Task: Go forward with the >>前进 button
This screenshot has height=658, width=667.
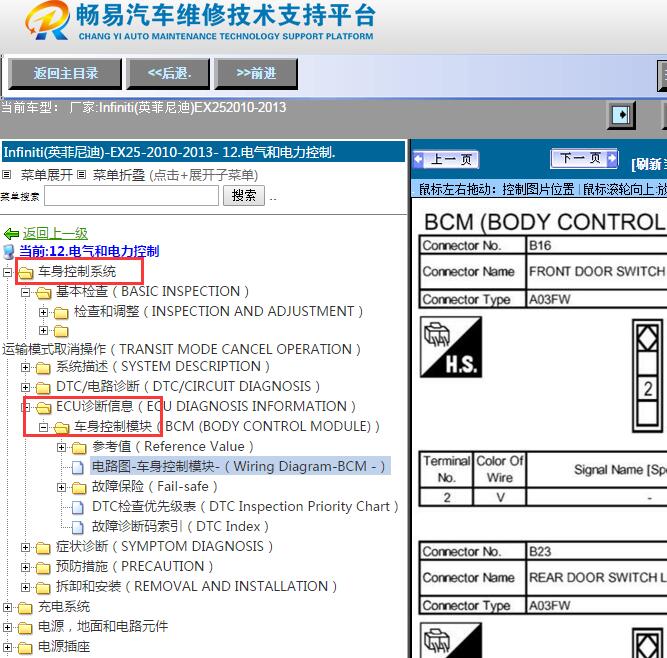Action: 256,74
